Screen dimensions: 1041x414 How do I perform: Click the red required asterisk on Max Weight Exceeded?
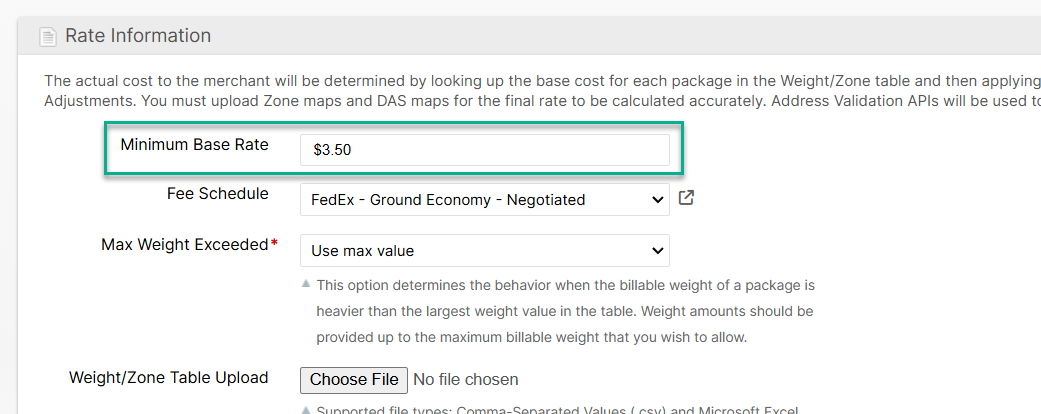pyautogui.click(x=275, y=245)
